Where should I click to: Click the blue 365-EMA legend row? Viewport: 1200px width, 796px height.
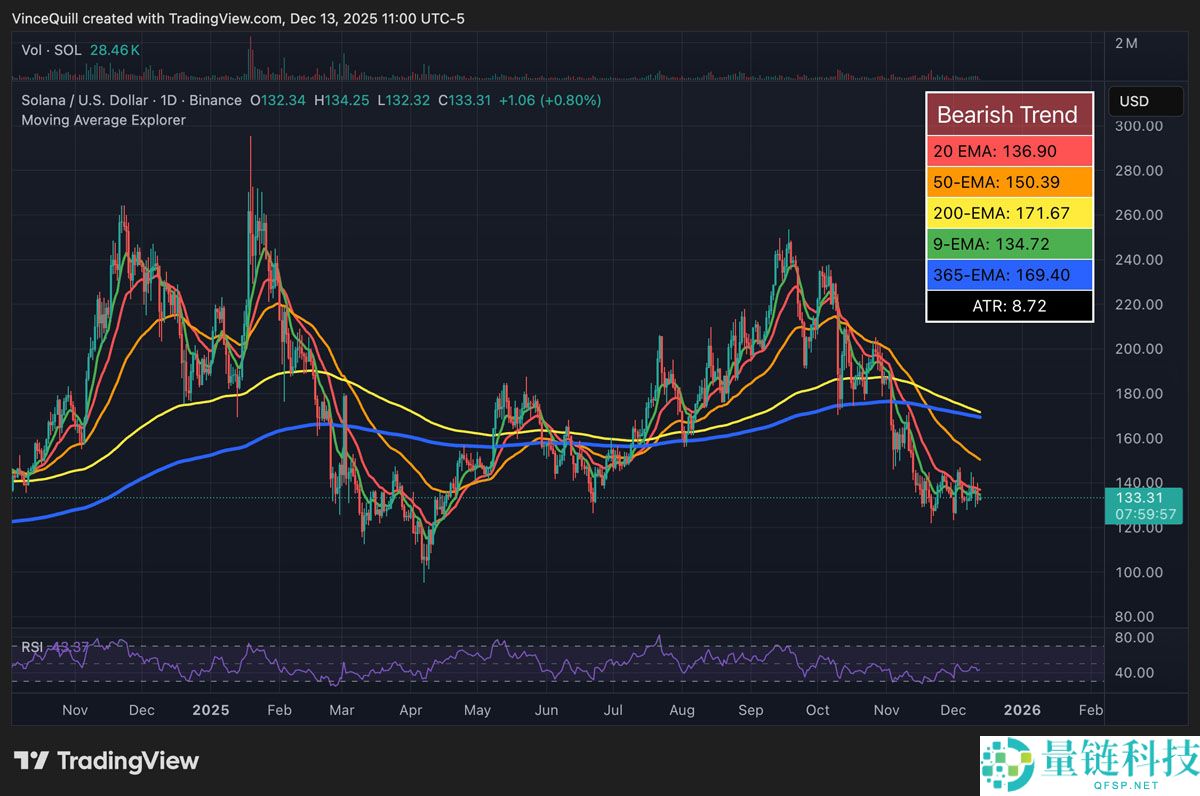coord(1009,275)
